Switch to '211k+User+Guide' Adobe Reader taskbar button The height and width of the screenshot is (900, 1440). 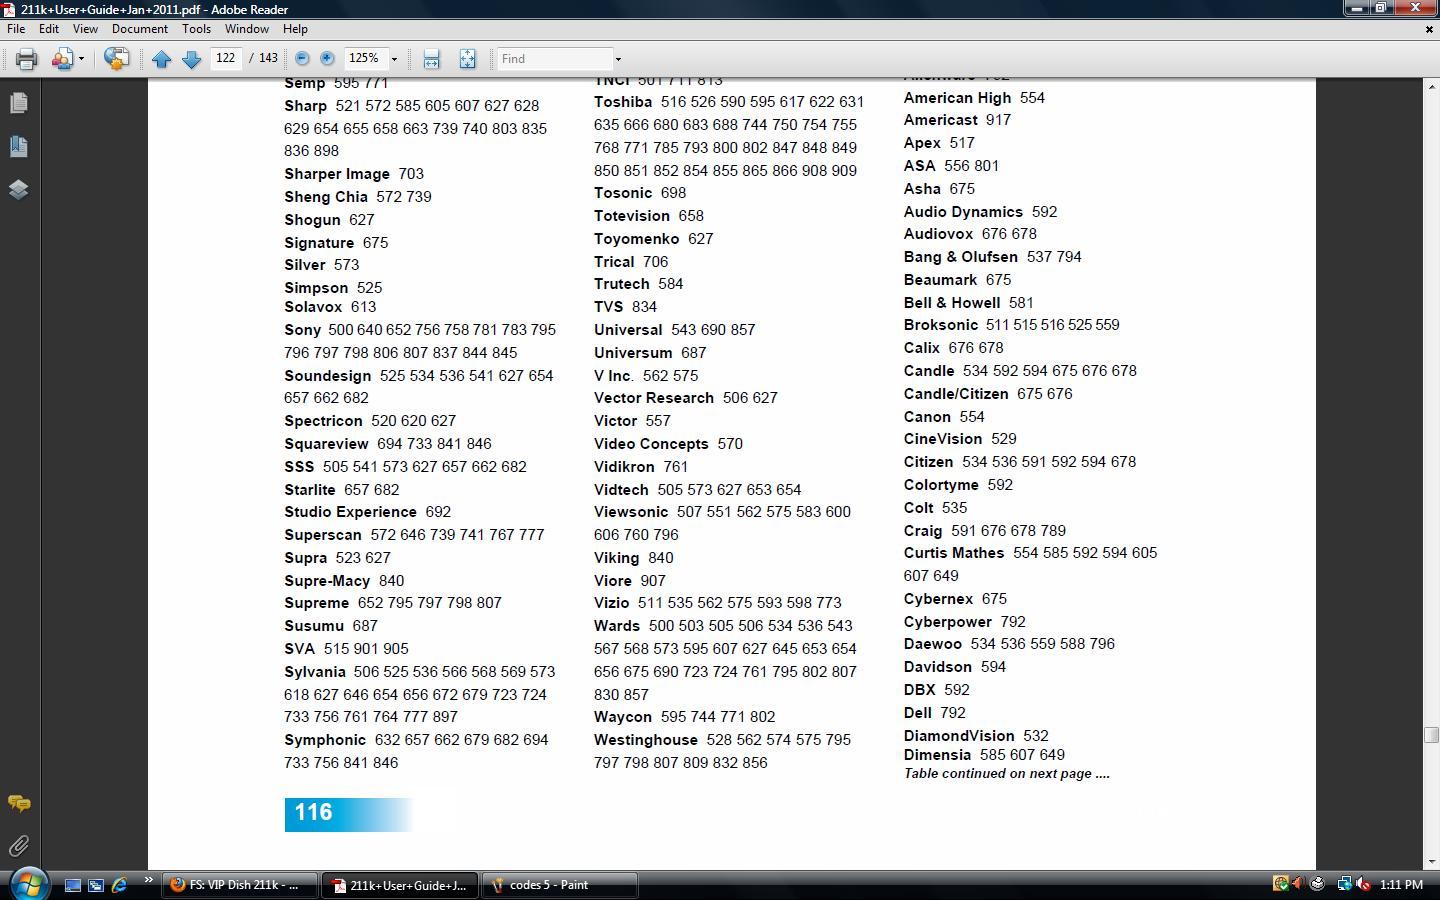400,885
